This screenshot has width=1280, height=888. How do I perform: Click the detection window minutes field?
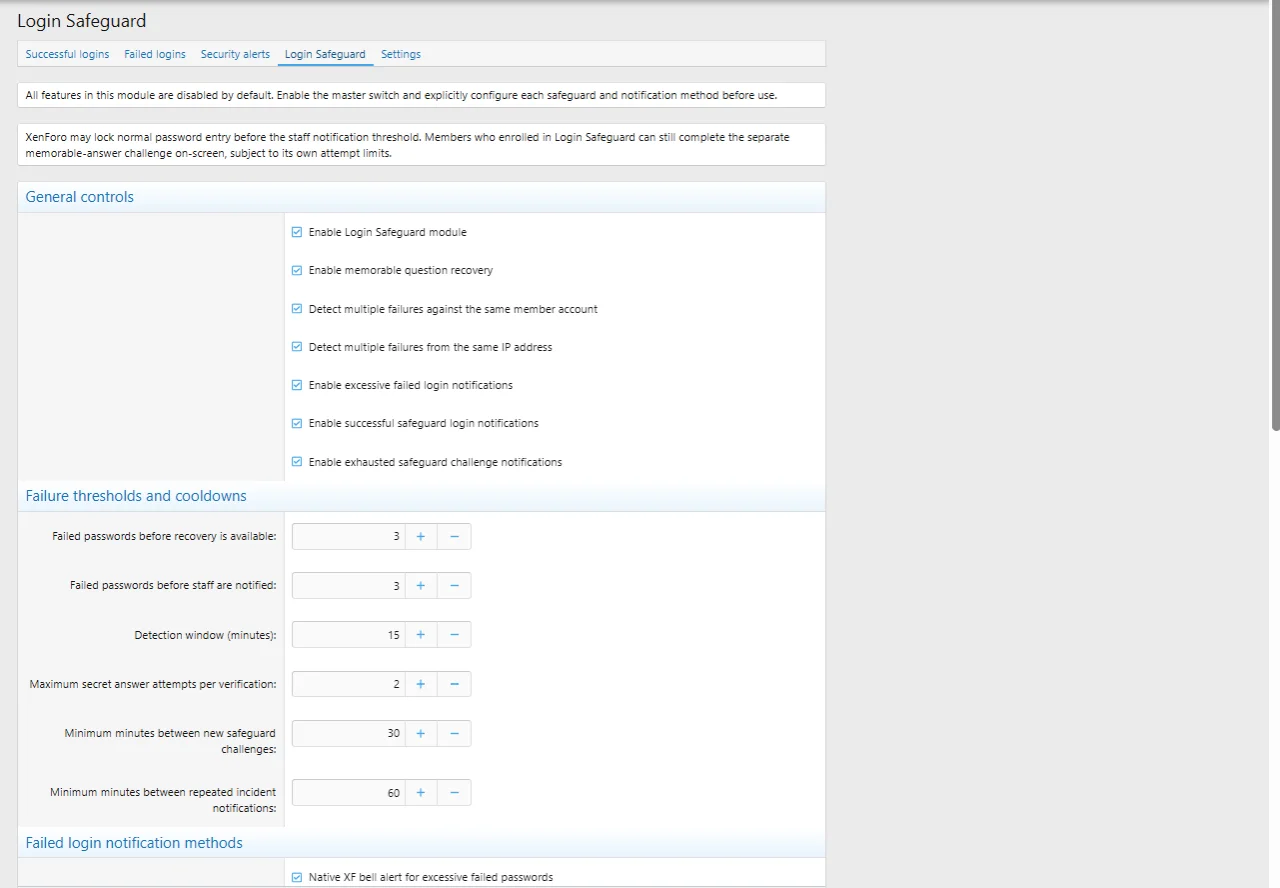347,635
